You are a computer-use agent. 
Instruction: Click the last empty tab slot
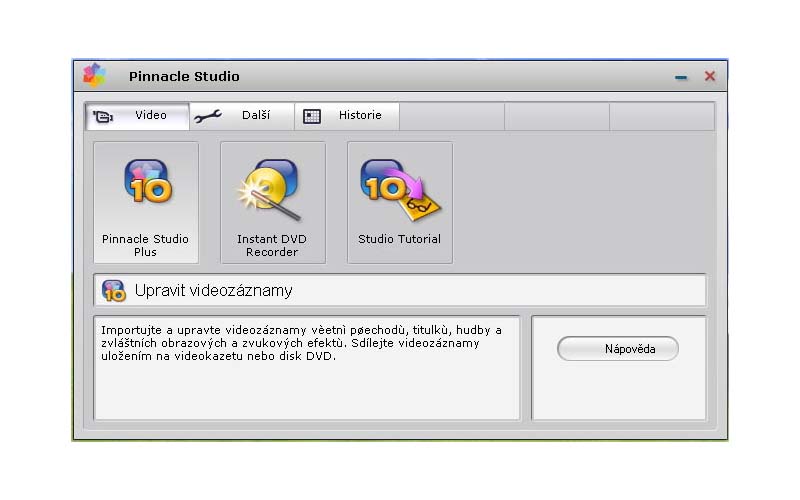[661, 116]
